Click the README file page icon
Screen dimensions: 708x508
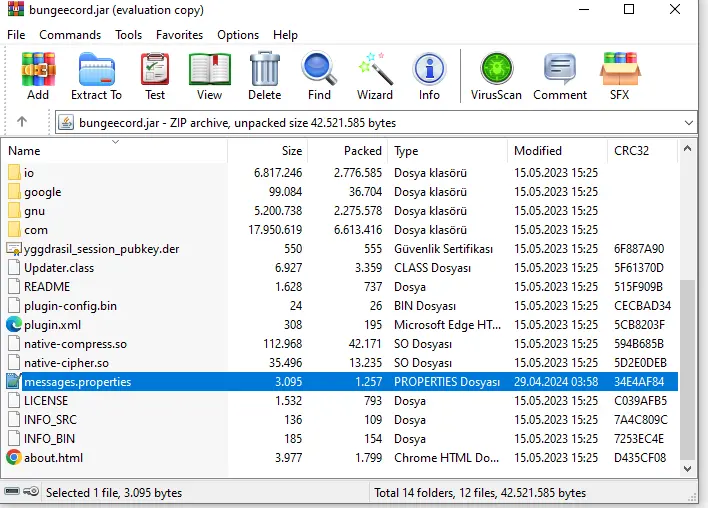point(14,287)
